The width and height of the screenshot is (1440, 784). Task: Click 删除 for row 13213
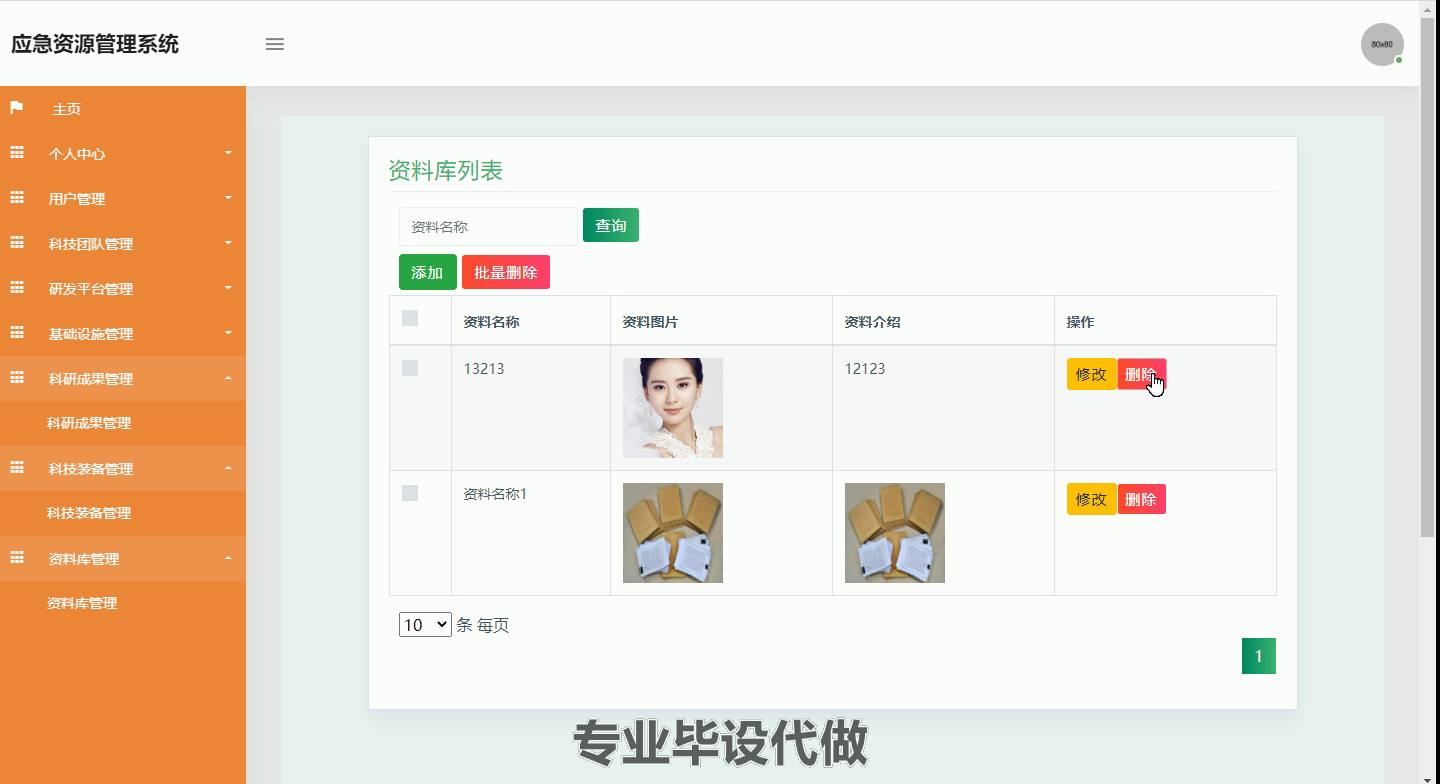[x=1141, y=374]
